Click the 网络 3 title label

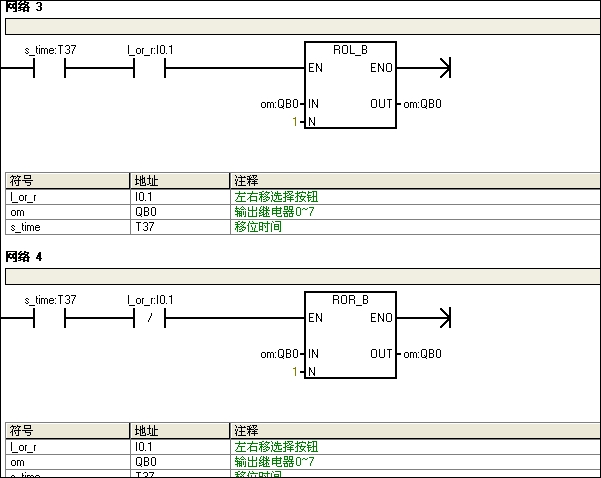pos(25,7)
